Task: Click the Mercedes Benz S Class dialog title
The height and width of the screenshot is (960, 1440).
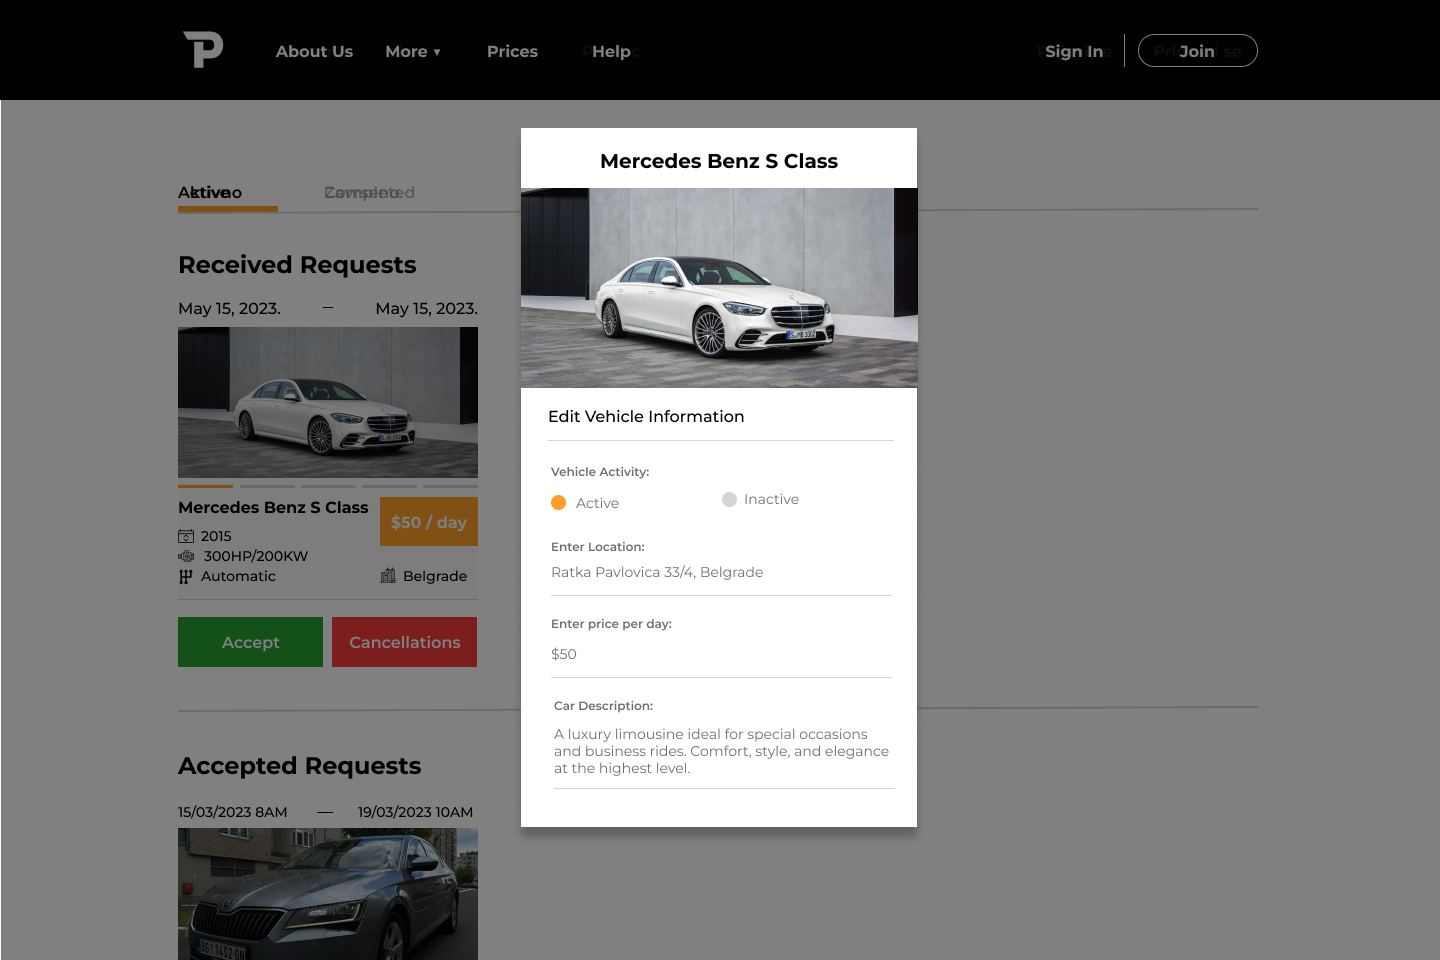Action: [719, 161]
